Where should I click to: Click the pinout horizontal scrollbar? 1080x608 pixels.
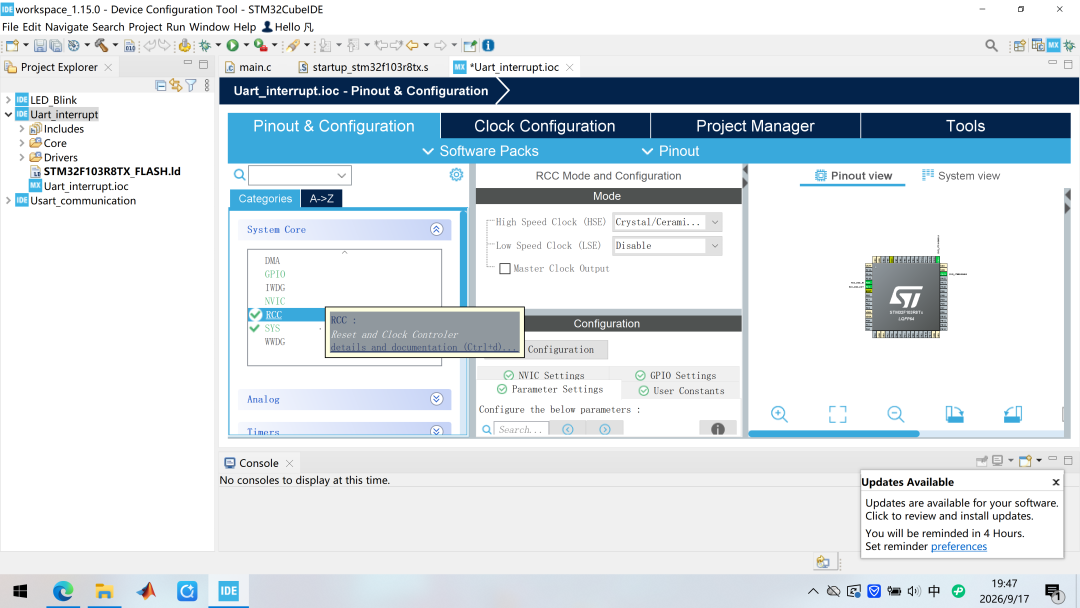coord(834,434)
